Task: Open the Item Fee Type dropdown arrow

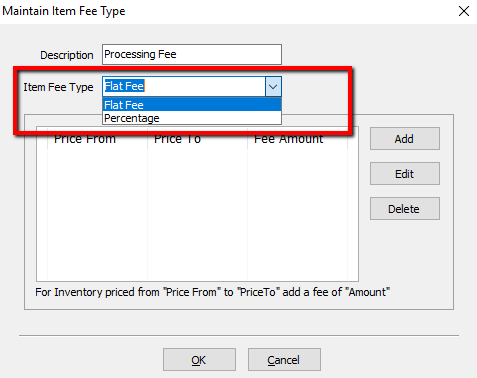Action: click(273, 87)
